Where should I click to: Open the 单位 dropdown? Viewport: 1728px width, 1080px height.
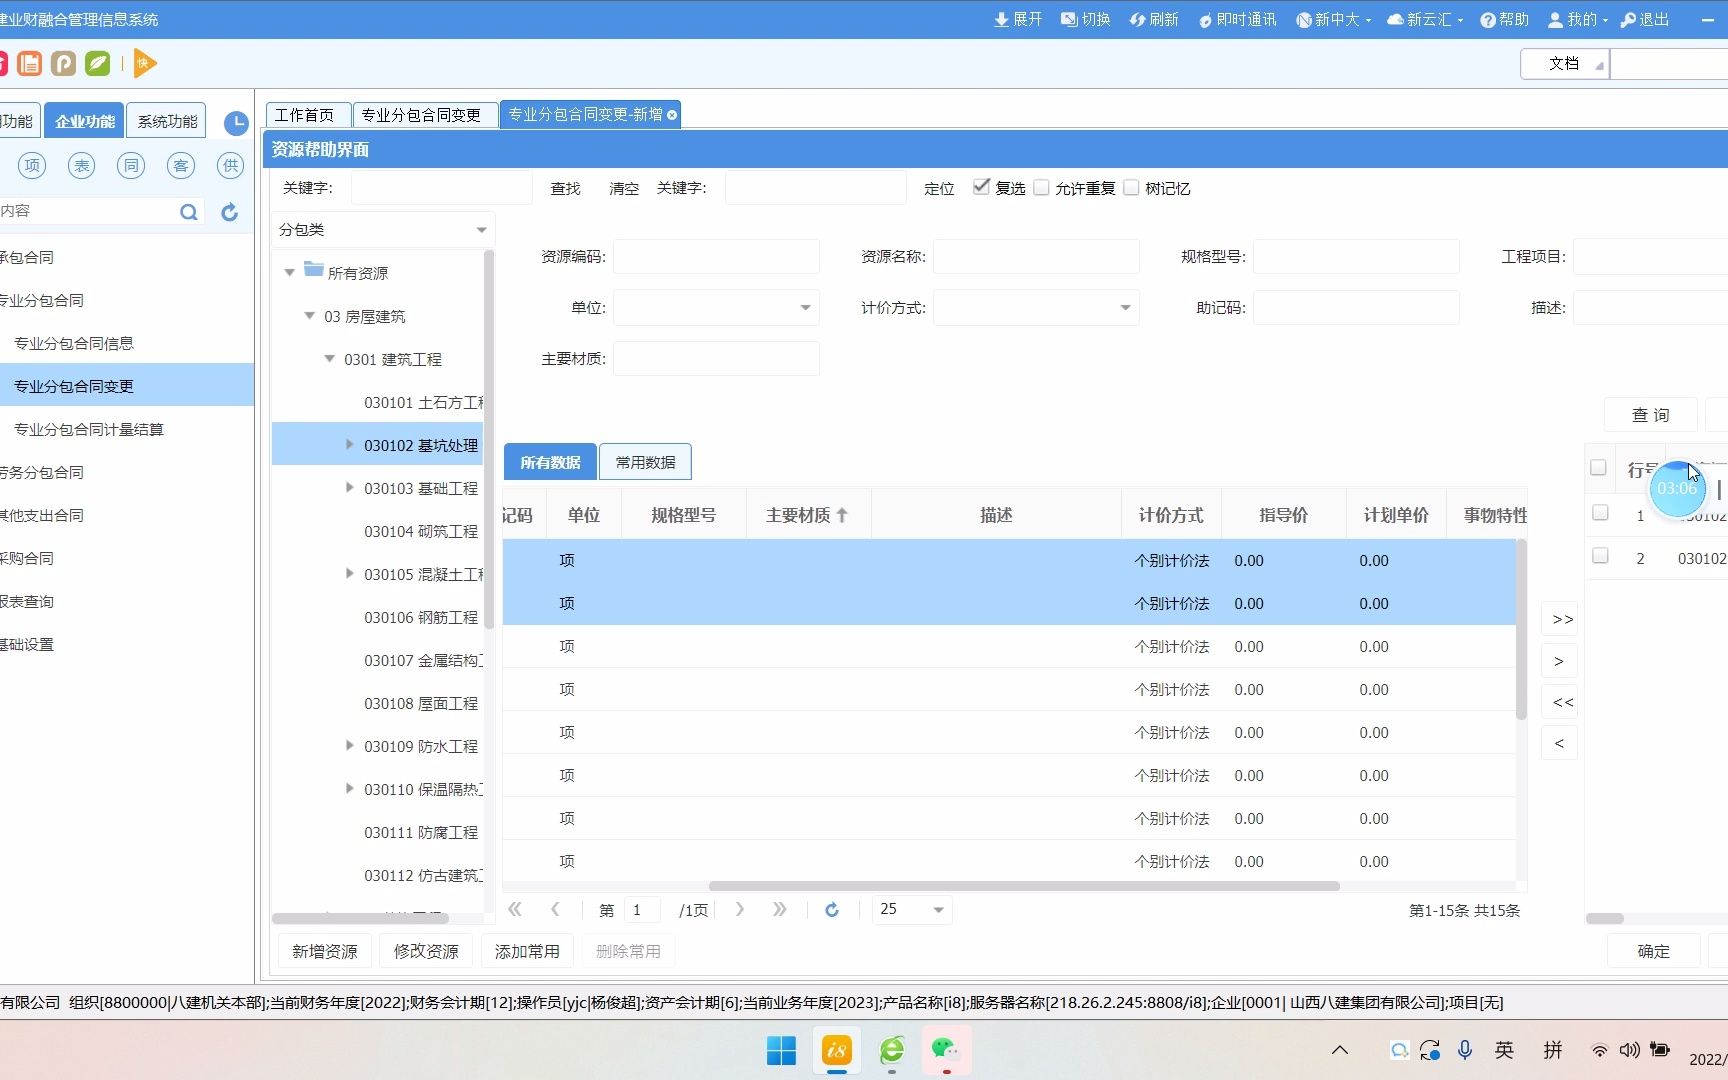805,308
